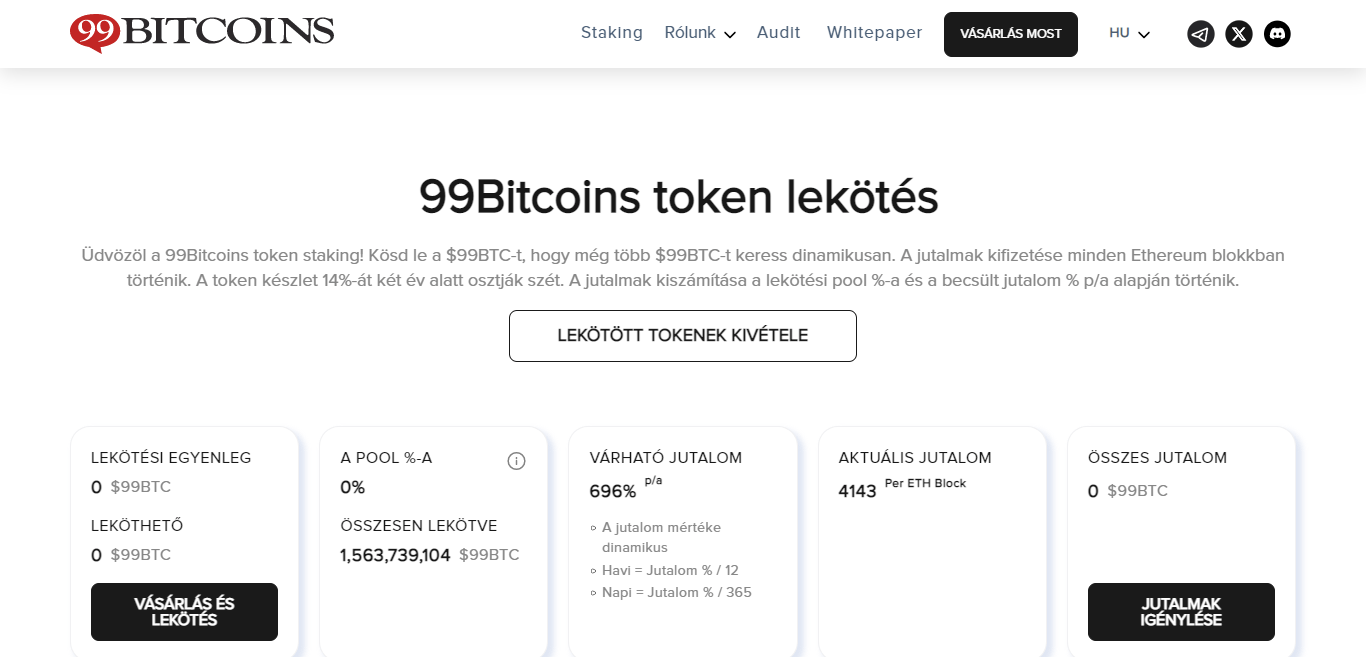
Task: Go to the Audit page
Action: pyautogui.click(x=778, y=33)
